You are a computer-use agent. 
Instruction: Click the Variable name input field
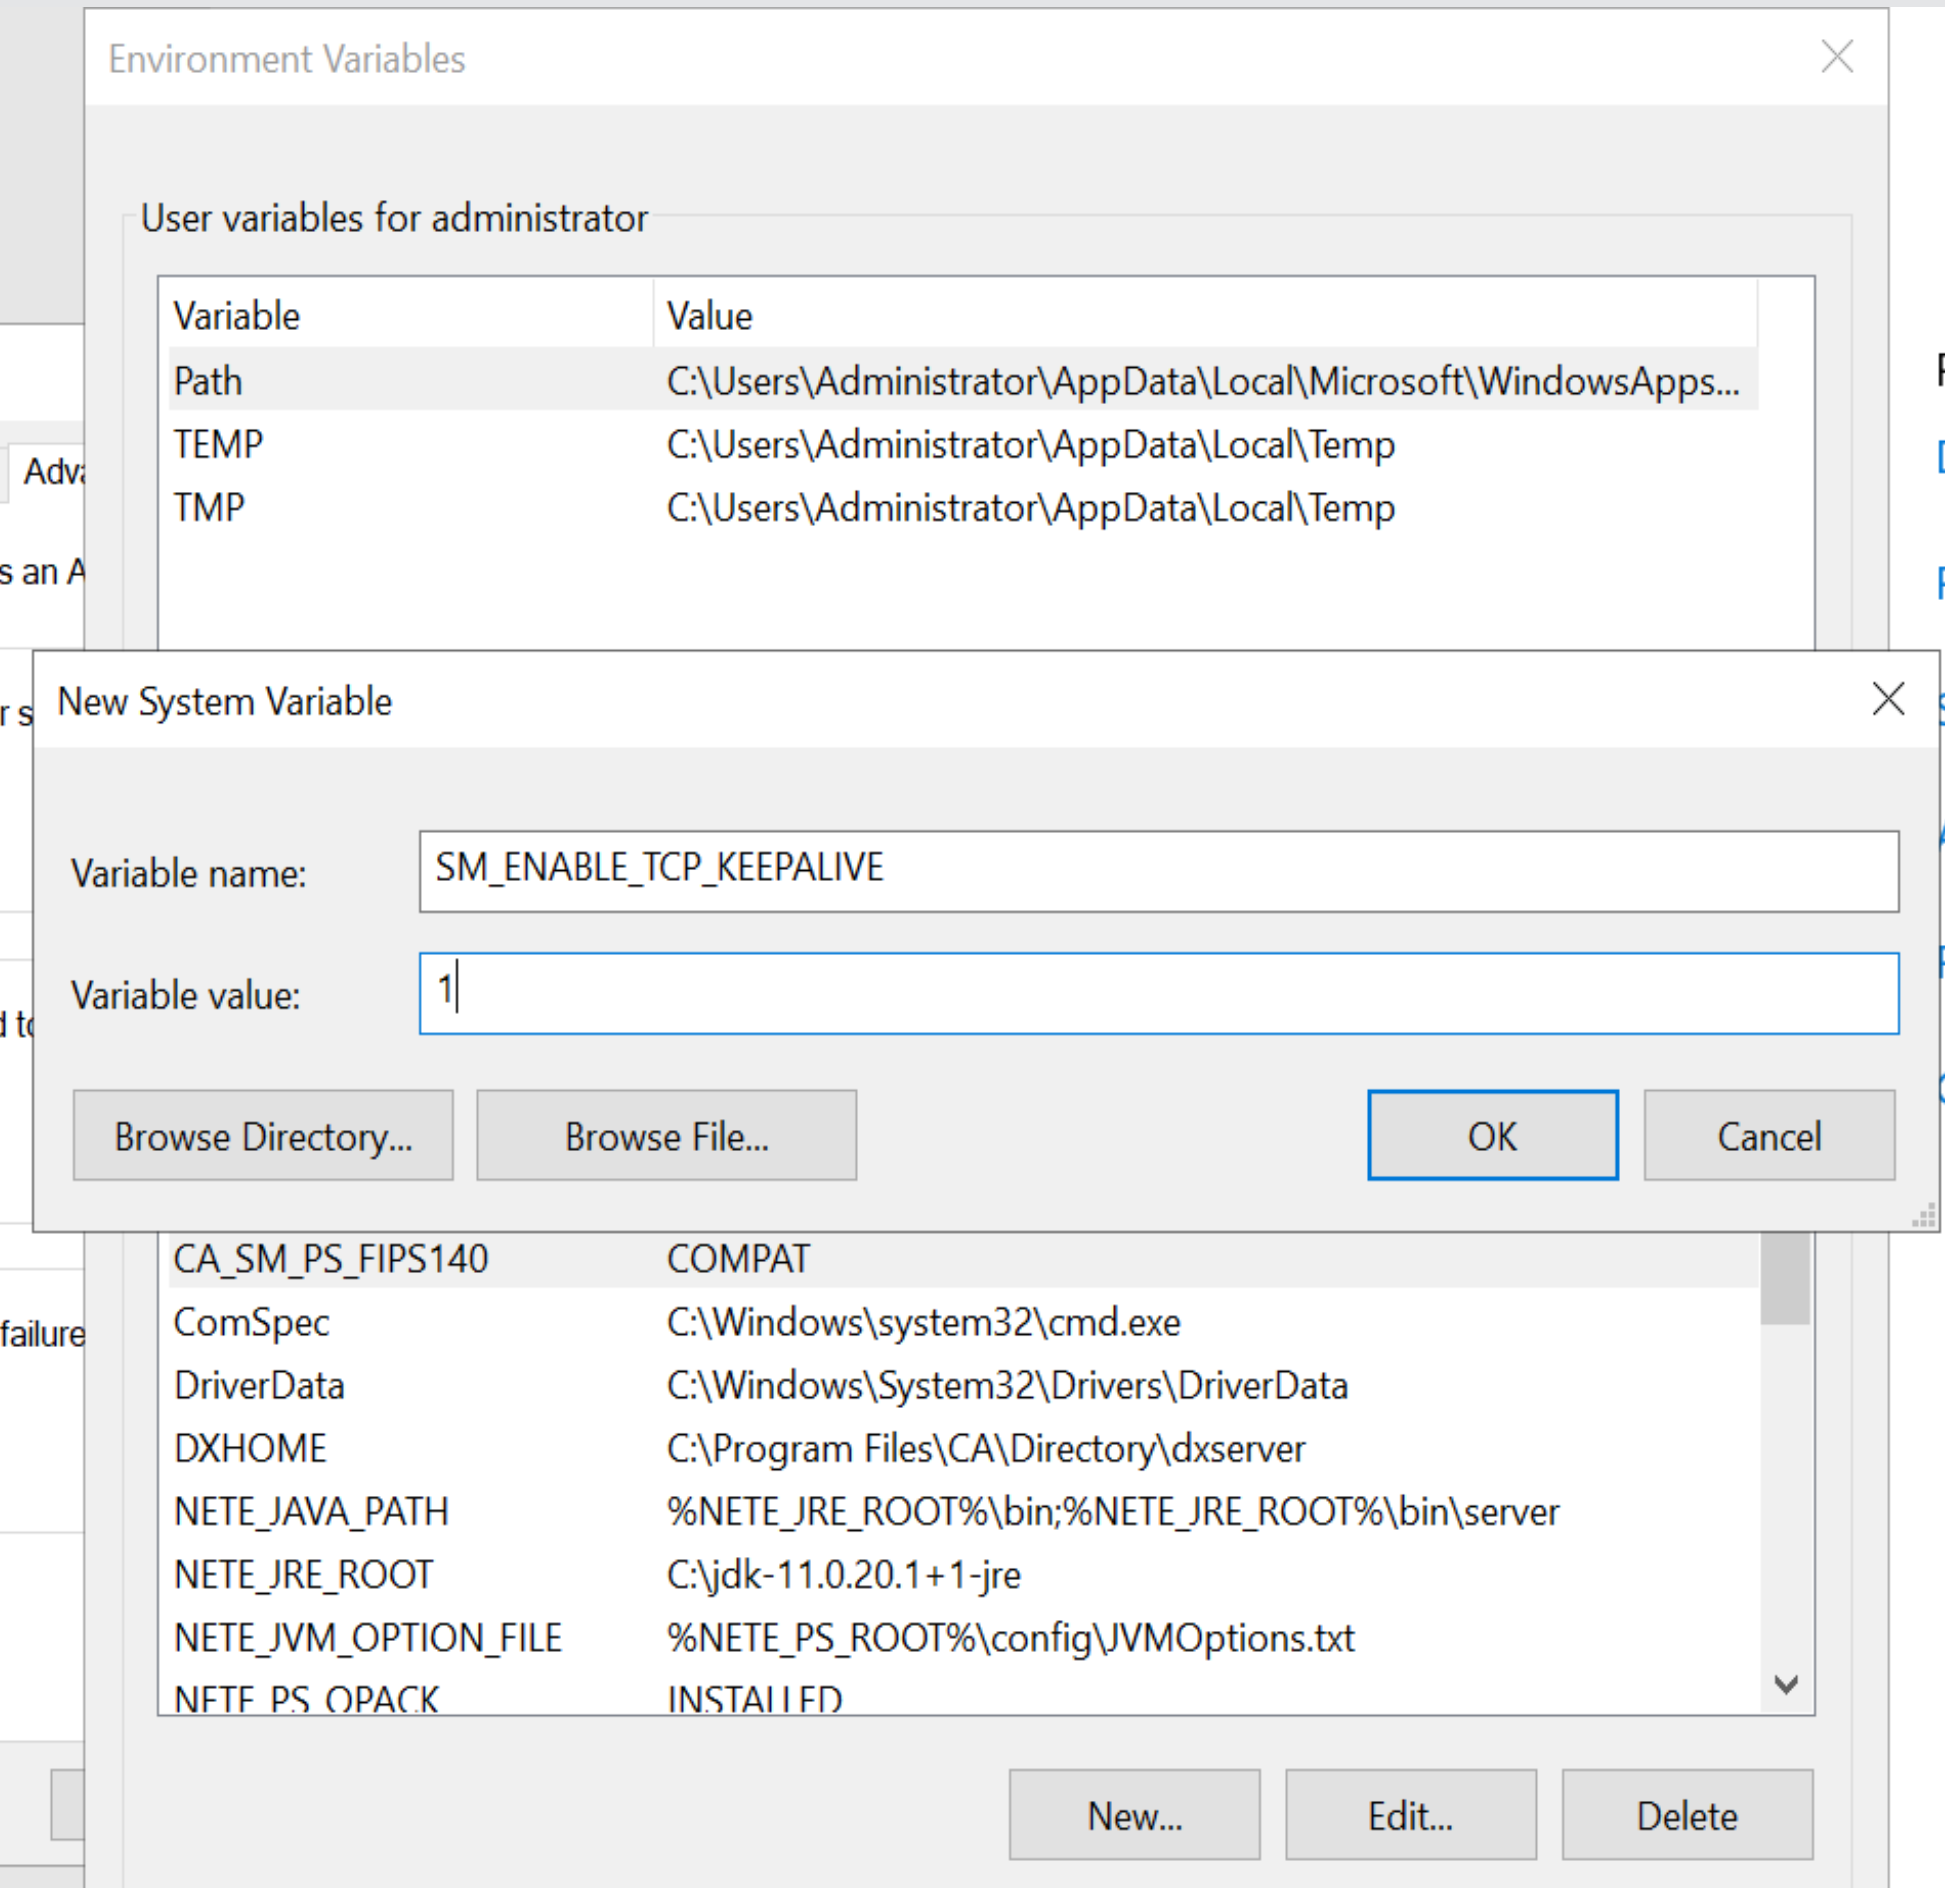[1157, 871]
